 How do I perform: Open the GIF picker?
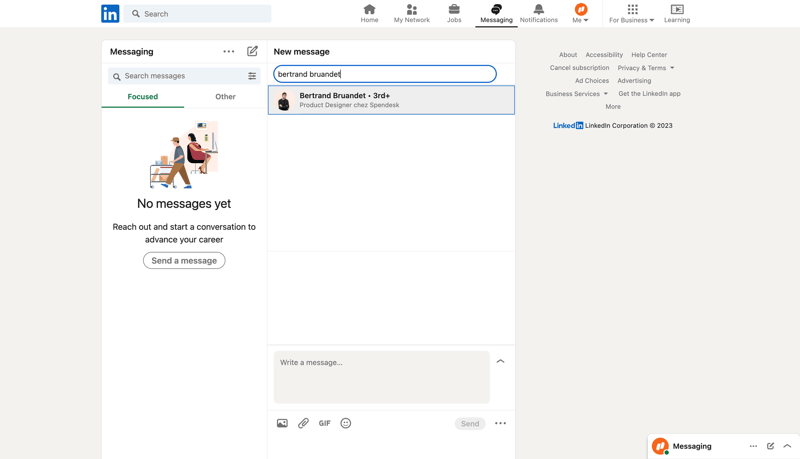click(324, 423)
